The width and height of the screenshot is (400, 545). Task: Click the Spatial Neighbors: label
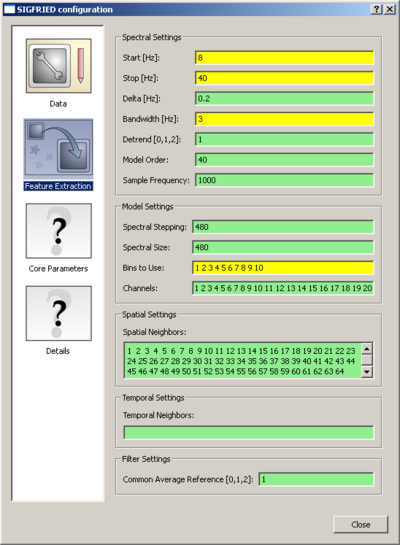click(154, 332)
